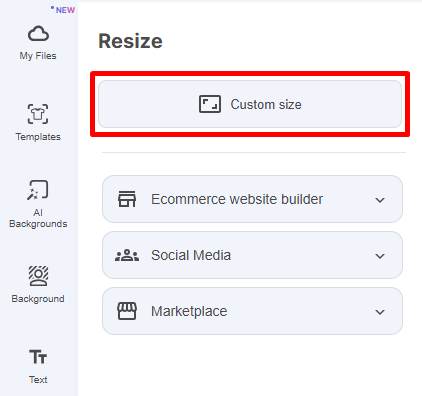Click the AI Backgrounds sidebar label
The image size is (422, 396).
38,218
